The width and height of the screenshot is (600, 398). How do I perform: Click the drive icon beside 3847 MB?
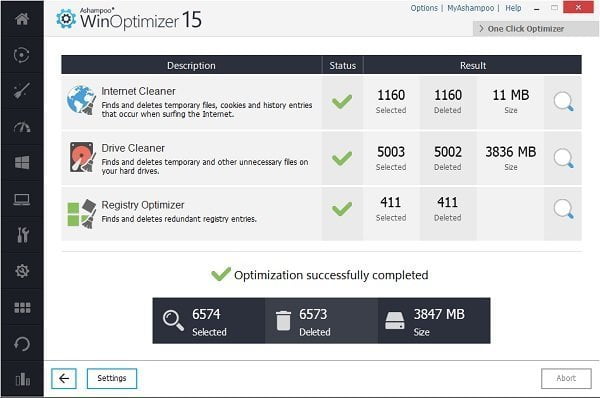[x=395, y=321]
